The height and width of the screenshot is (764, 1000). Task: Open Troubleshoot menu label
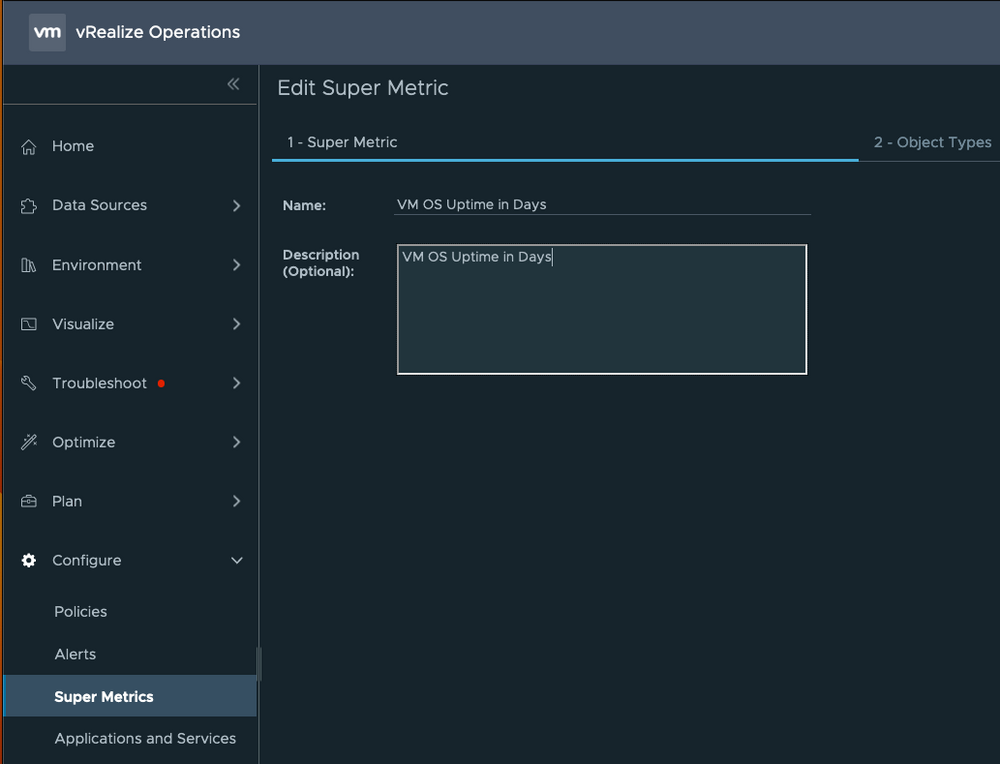pos(99,383)
